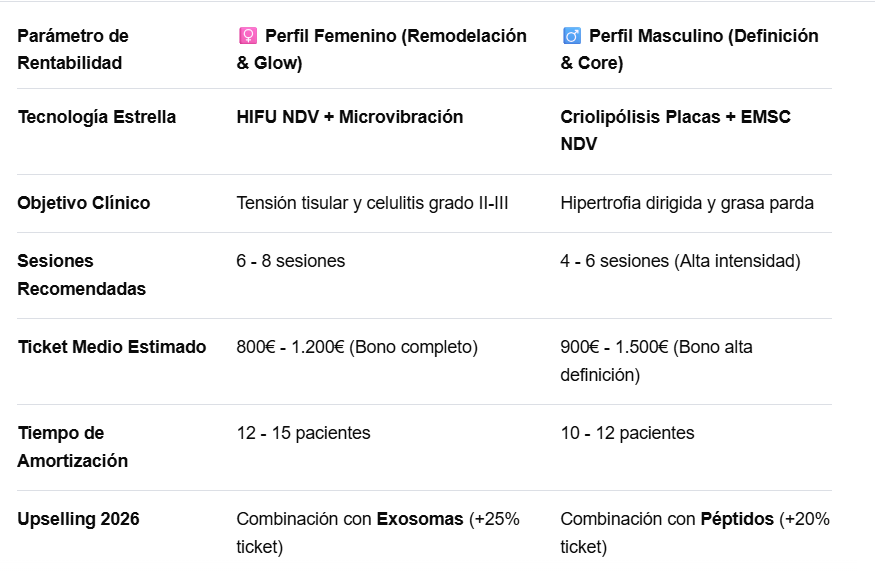Select the "Perfil Femenino (Remodelación & Glow)" header text

(x=382, y=49)
